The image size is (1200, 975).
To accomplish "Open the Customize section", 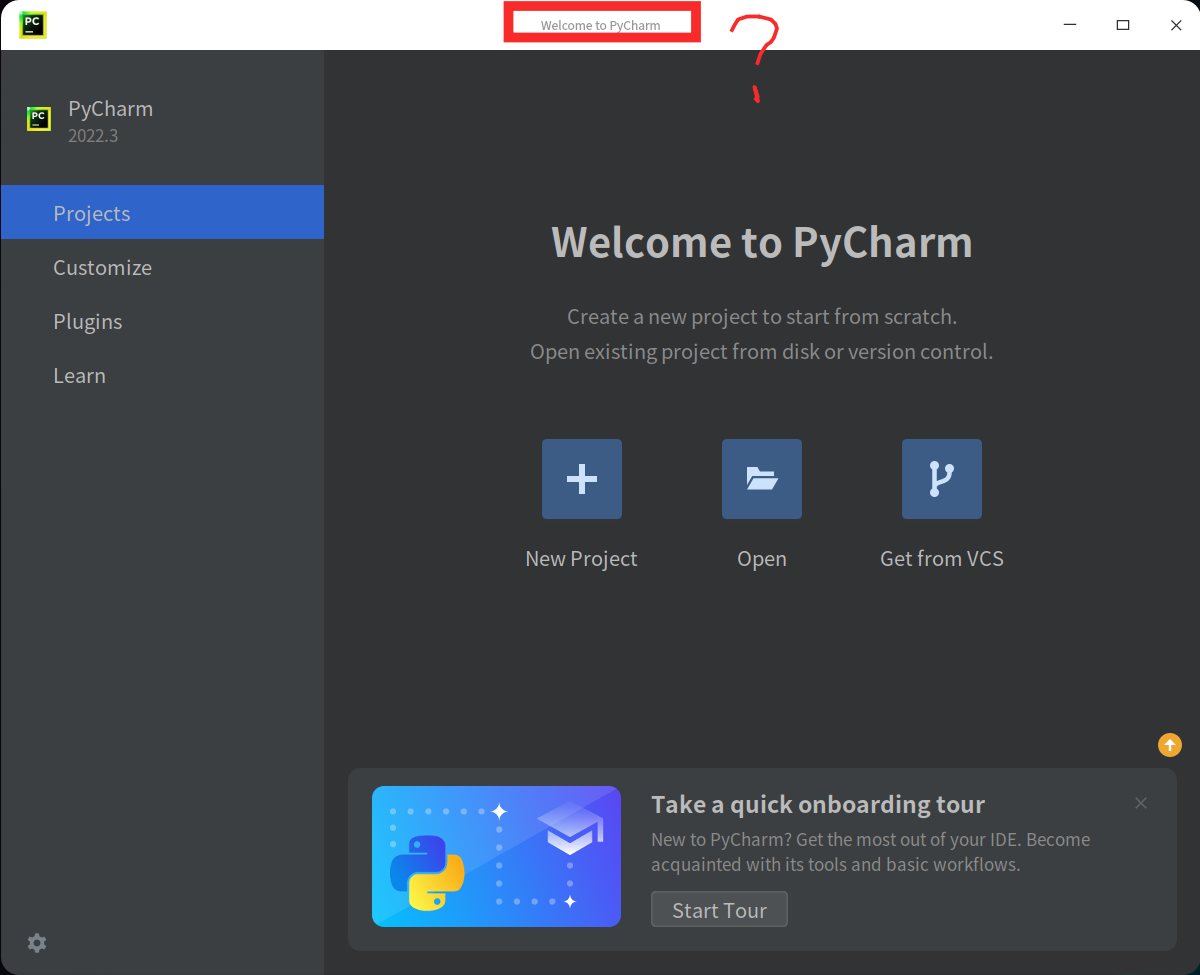I will [103, 267].
